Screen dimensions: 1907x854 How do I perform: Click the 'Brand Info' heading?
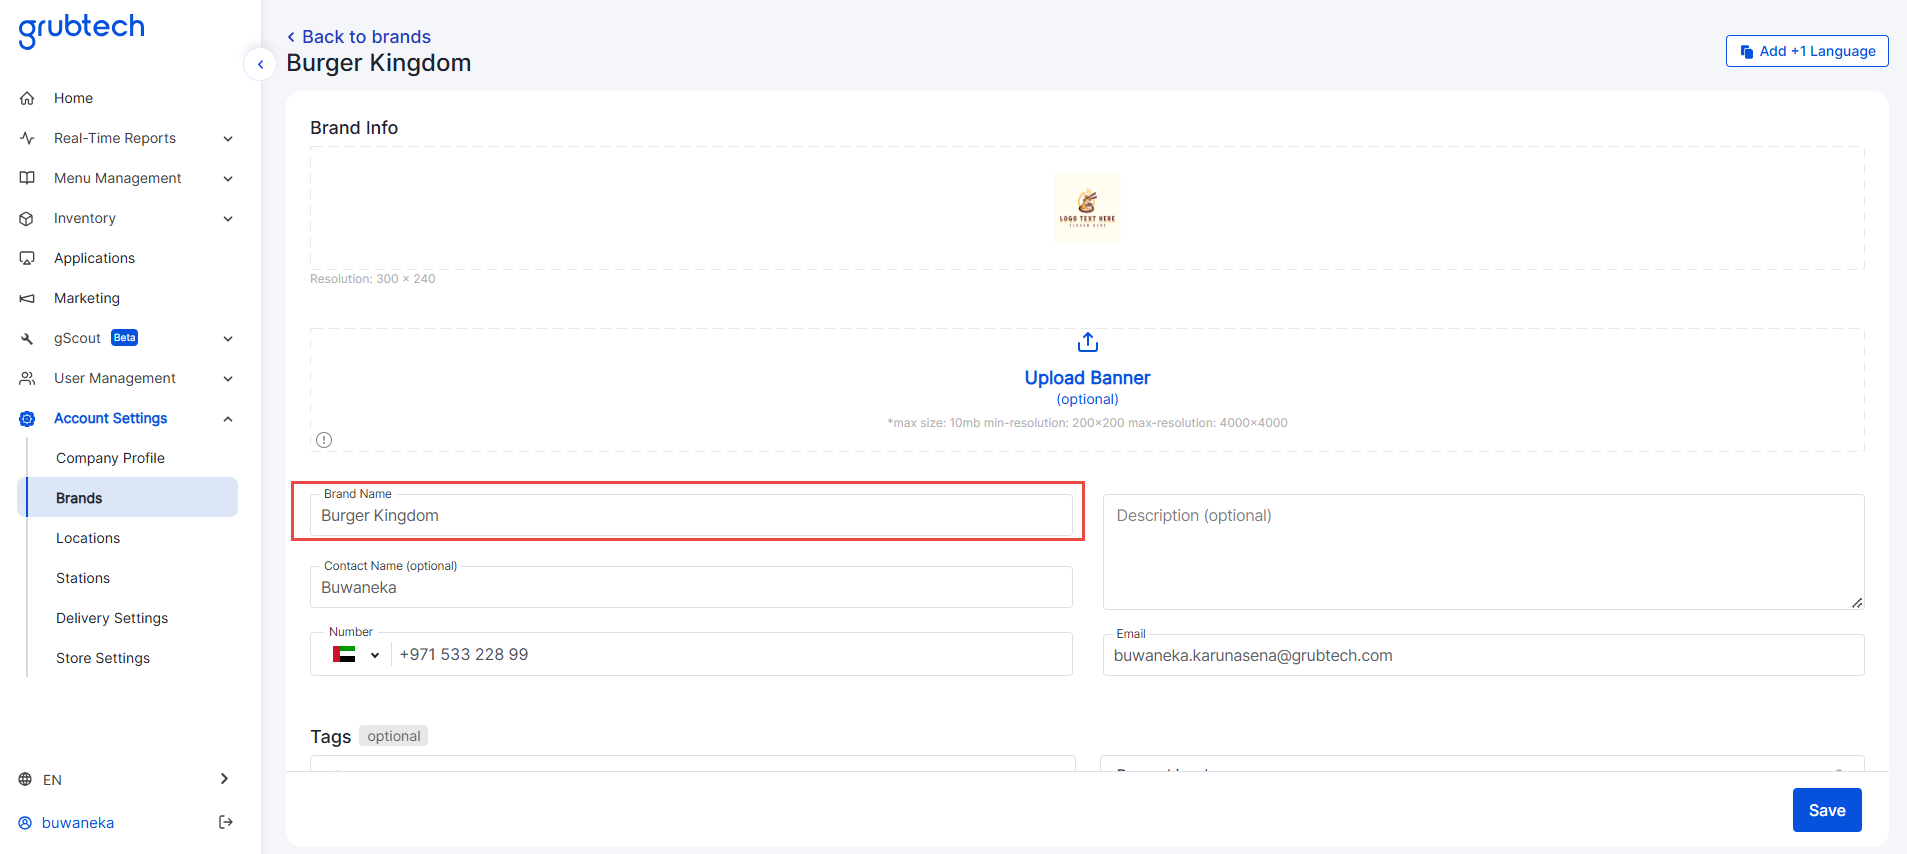click(354, 128)
